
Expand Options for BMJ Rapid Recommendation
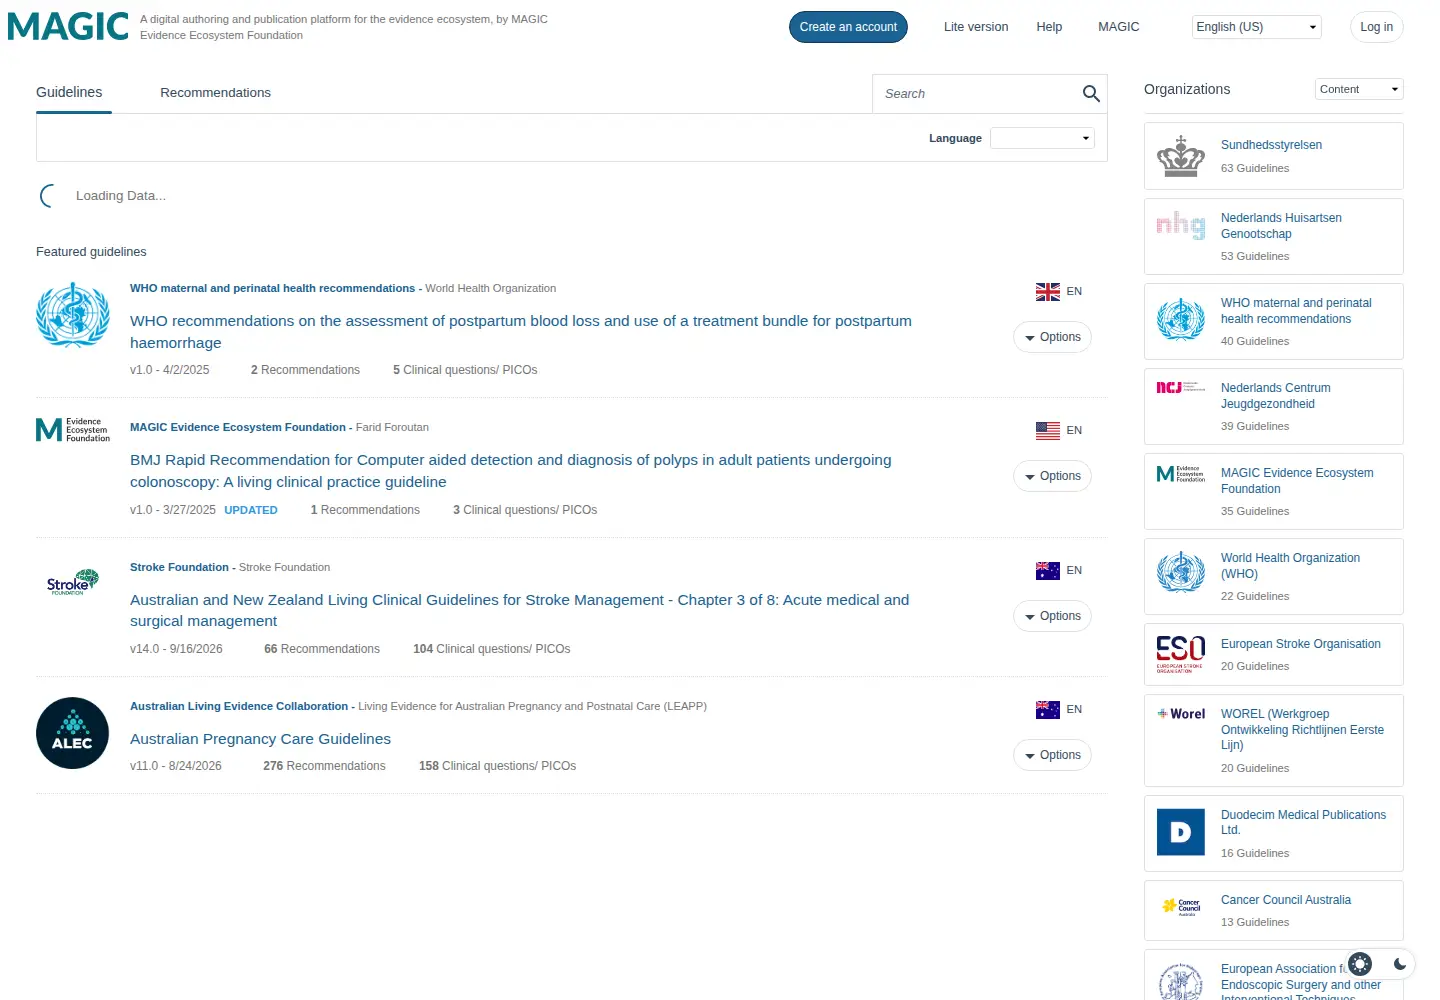(x=1052, y=476)
